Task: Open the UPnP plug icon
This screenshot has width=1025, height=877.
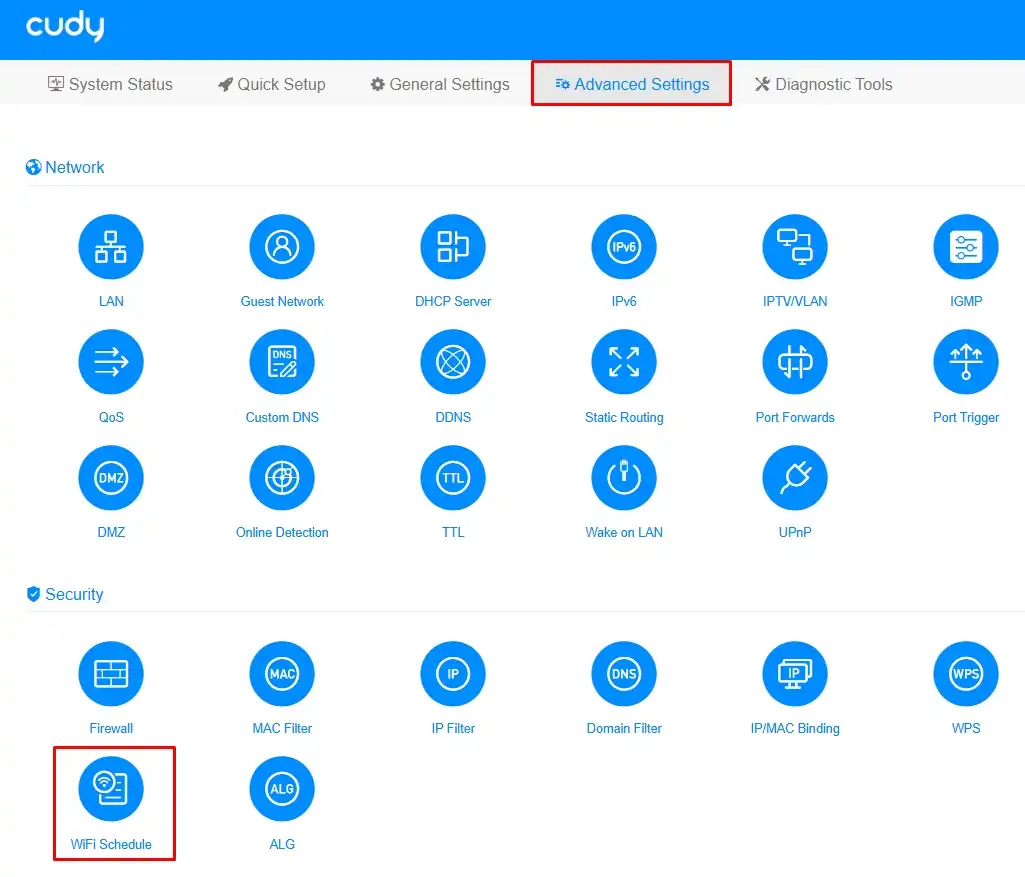Action: point(795,478)
